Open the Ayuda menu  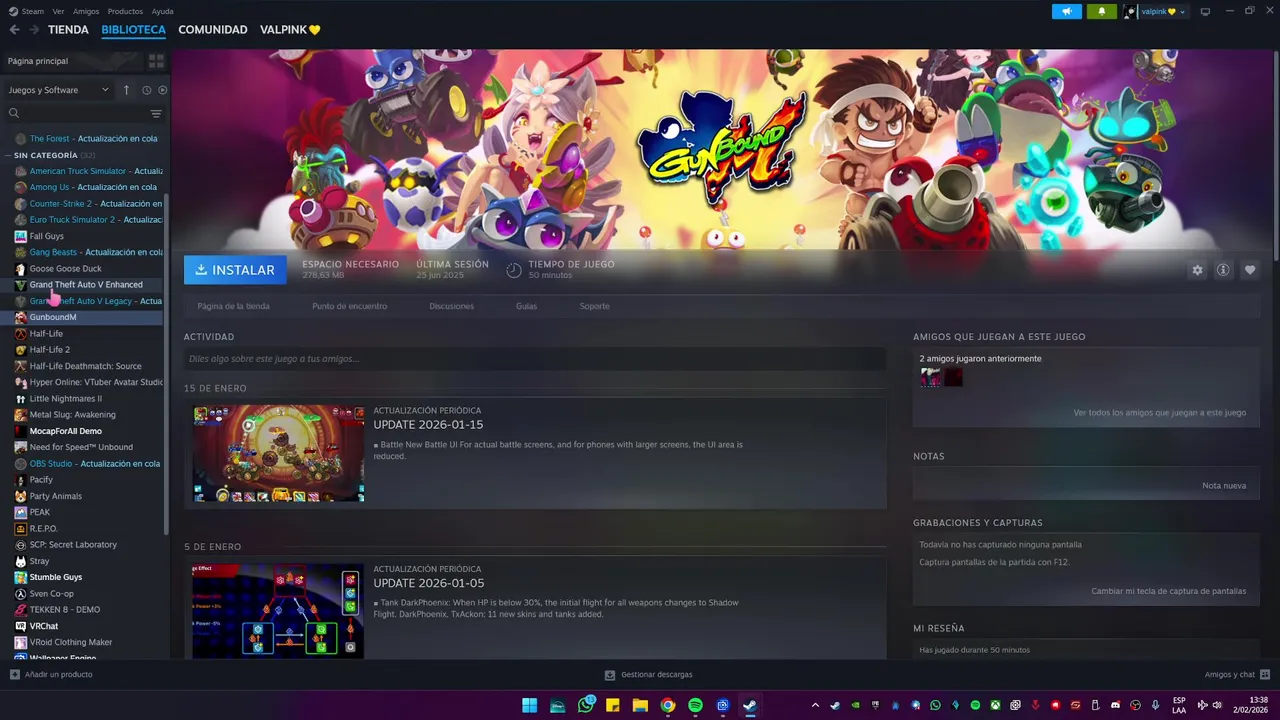(162, 11)
